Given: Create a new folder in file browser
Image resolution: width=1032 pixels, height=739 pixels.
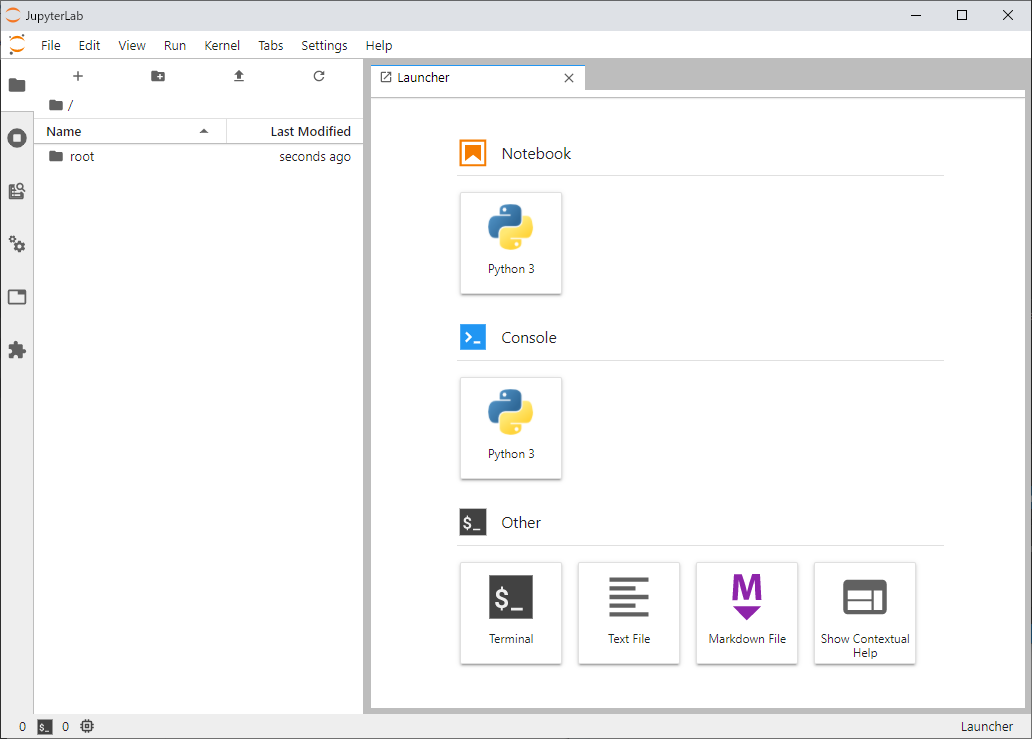Looking at the screenshot, I should pos(158,76).
